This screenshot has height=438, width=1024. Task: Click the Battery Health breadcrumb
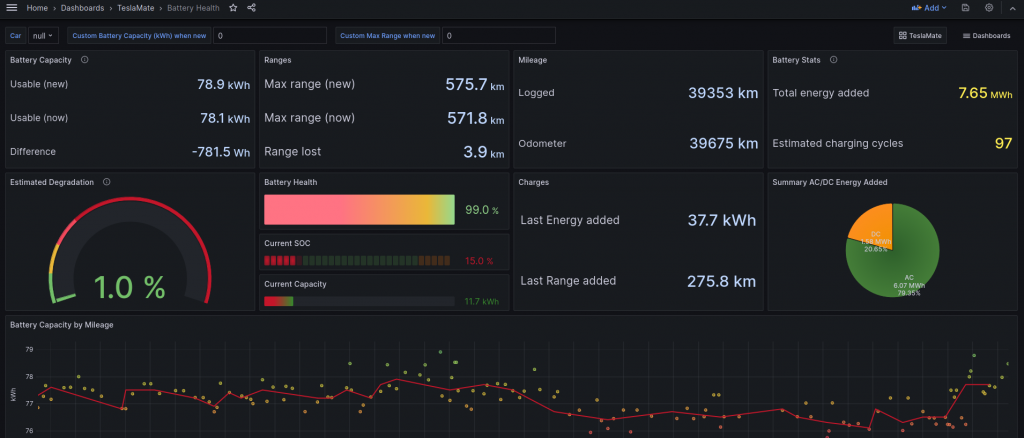pyautogui.click(x=193, y=8)
